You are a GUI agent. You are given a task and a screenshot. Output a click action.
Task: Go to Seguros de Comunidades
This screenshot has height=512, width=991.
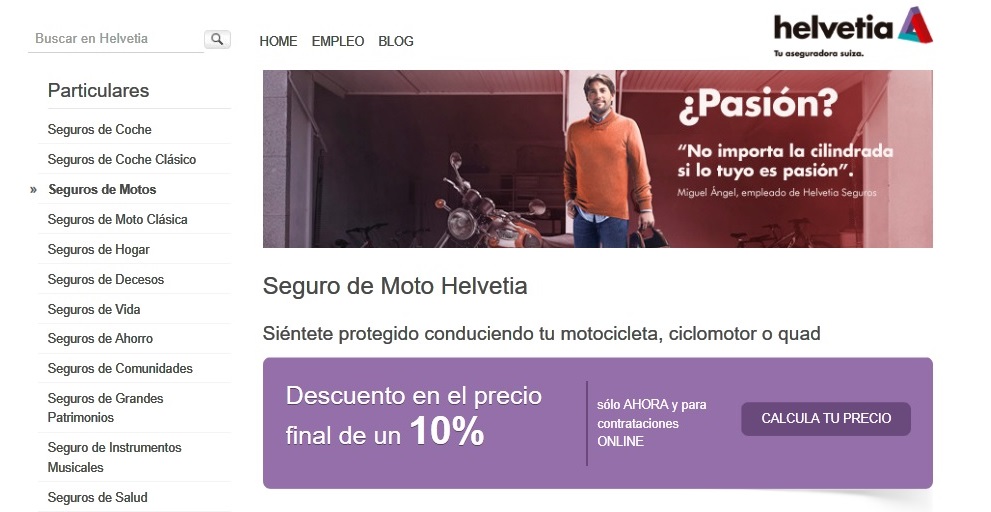click(120, 369)
